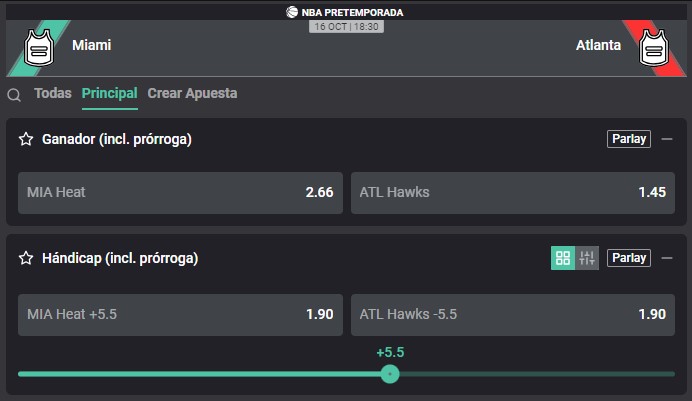
Task: Select MIA Heat +5.5 handicap at 1.90
Action: (x=181, y=315)
